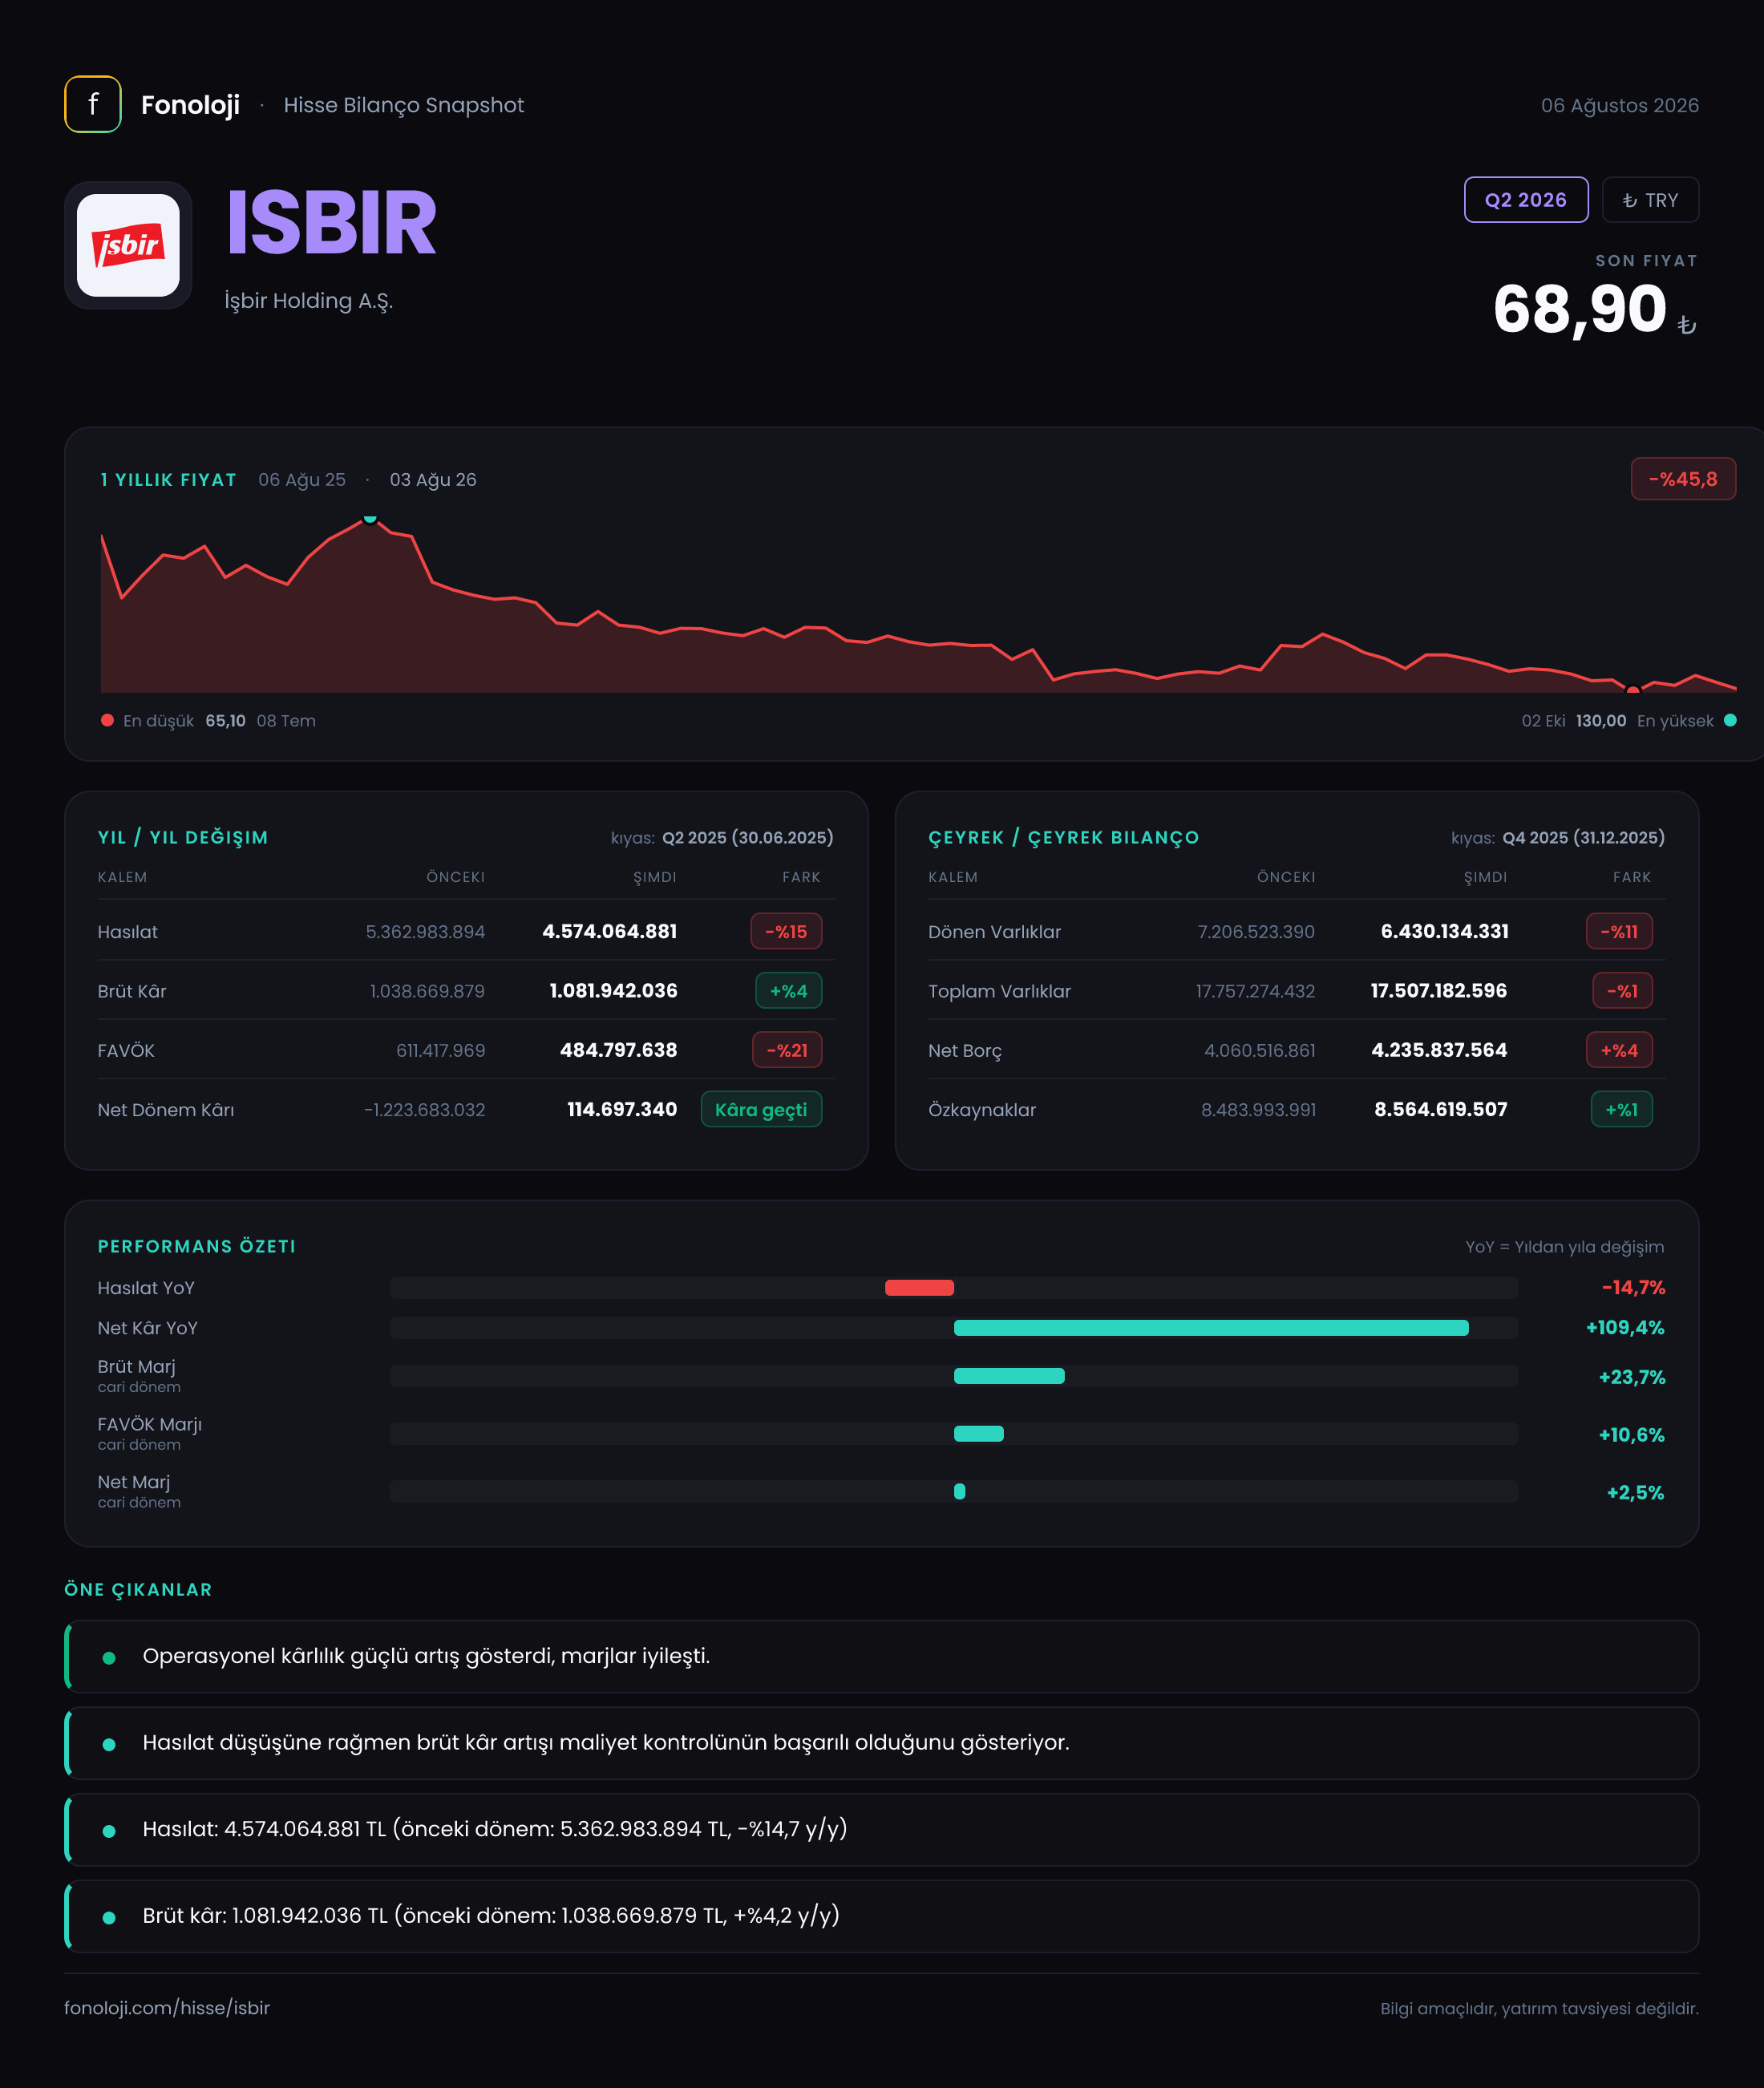Image resolution: width=1764 pixels, height=2088 pixels.
Task: Click the -%45,8 yearly change badge
Action: pos(1683,479)
